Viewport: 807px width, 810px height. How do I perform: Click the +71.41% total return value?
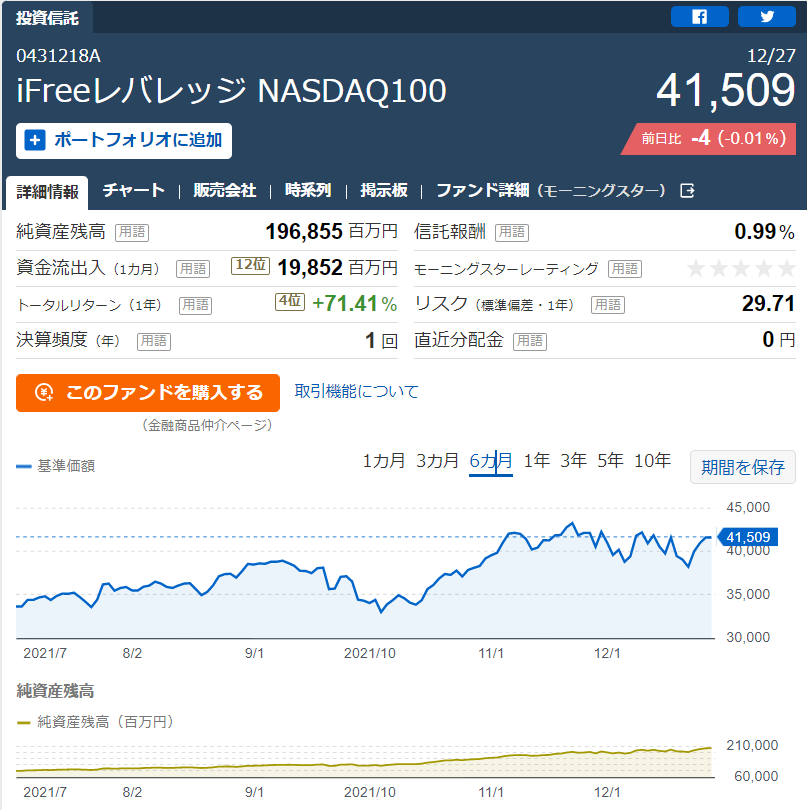[x=354, y=304]
